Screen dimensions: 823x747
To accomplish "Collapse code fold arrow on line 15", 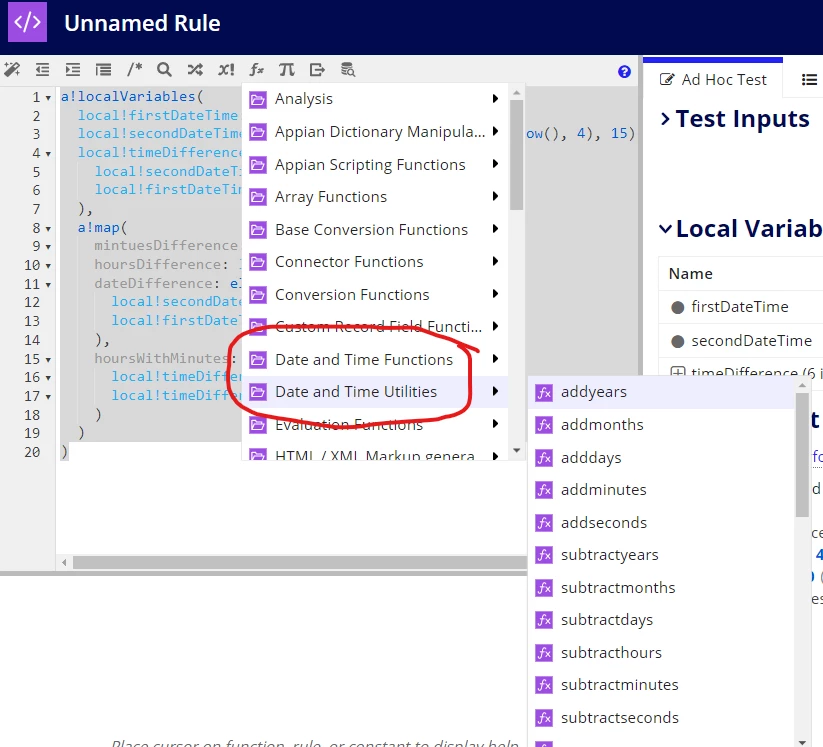I will [x=48, y=360].
